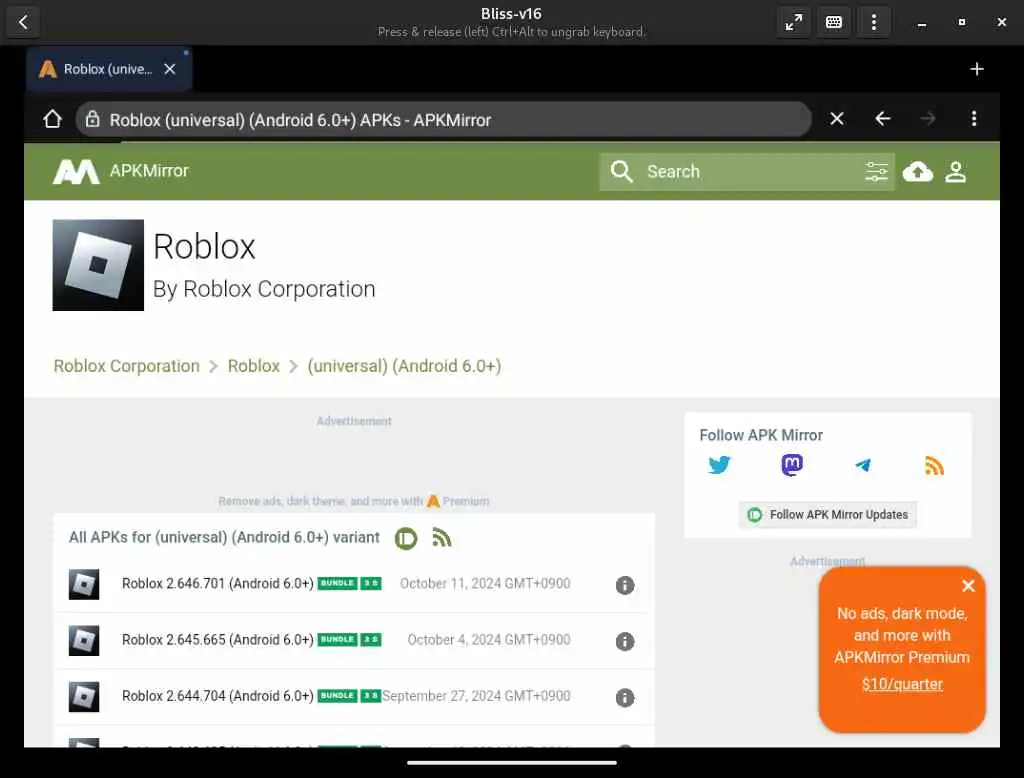Go back using the top-left back arrow
The width and height of the screenshot is (1024, 778).
(23, 22)
